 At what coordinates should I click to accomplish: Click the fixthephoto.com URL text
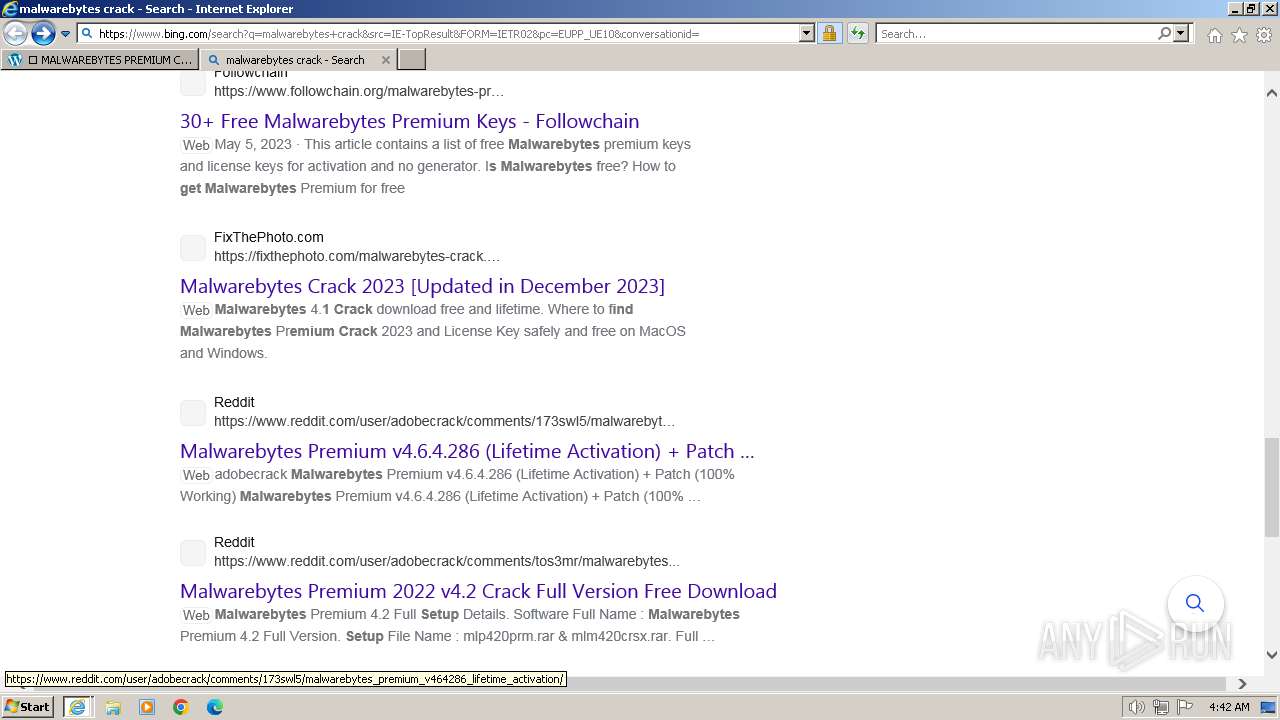[x=357, y=256]
